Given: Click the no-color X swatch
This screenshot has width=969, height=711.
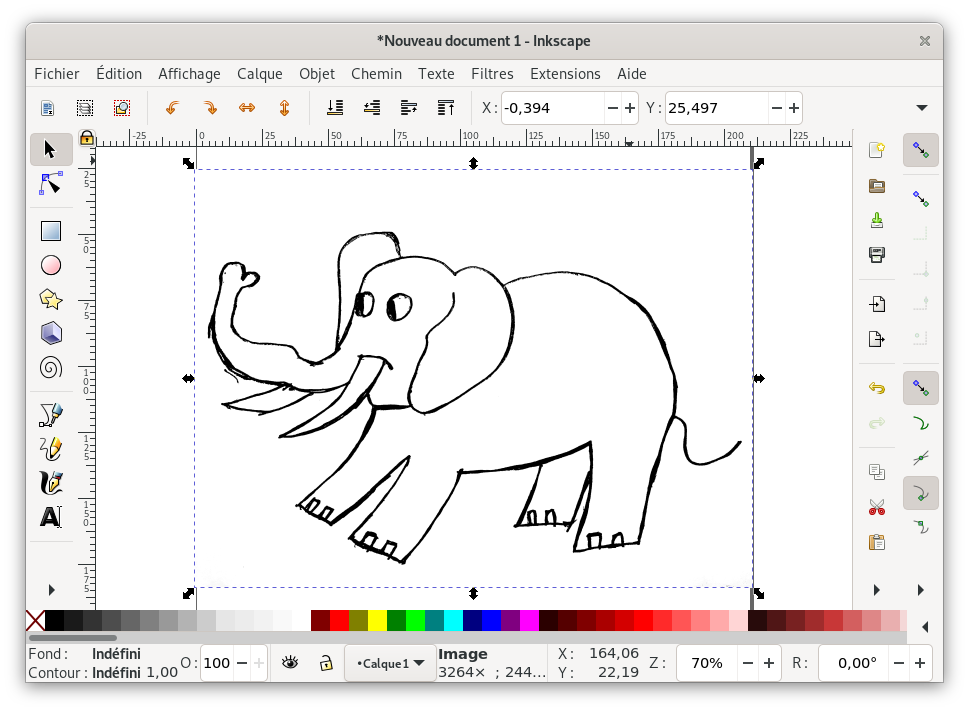Looking at the screenshot, I should [35, 621].
